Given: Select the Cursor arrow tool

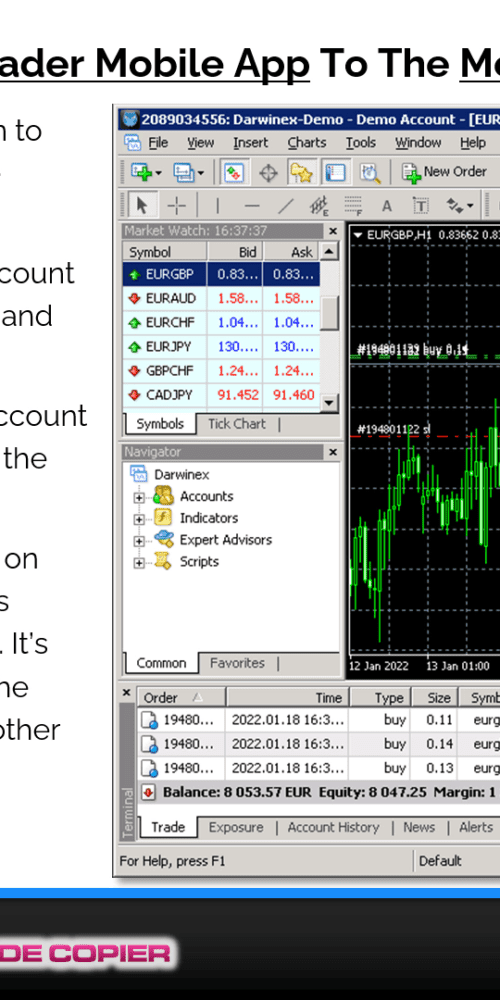Looking at the screenshot, I should coord(142,205).
